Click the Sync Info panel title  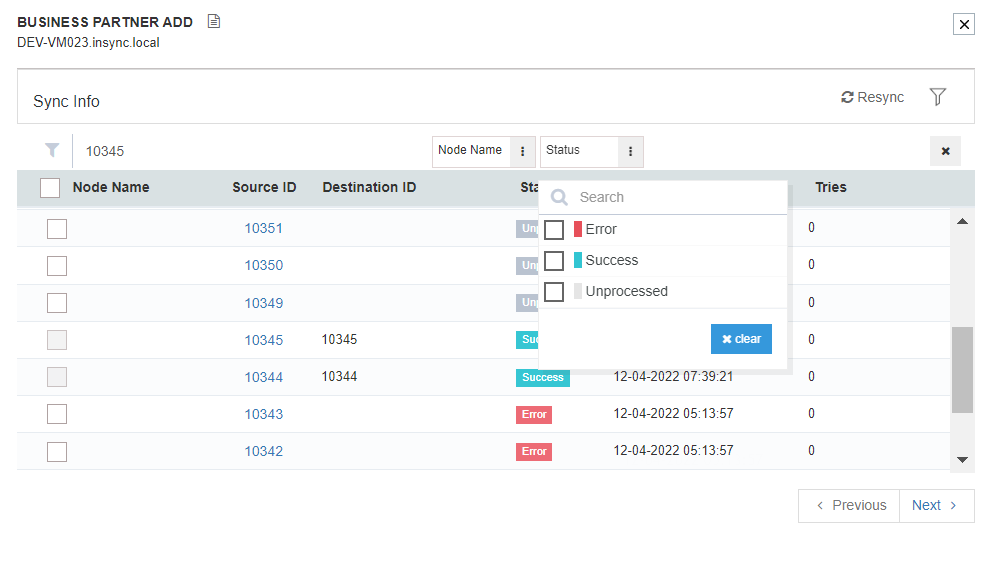click(66, 101)
